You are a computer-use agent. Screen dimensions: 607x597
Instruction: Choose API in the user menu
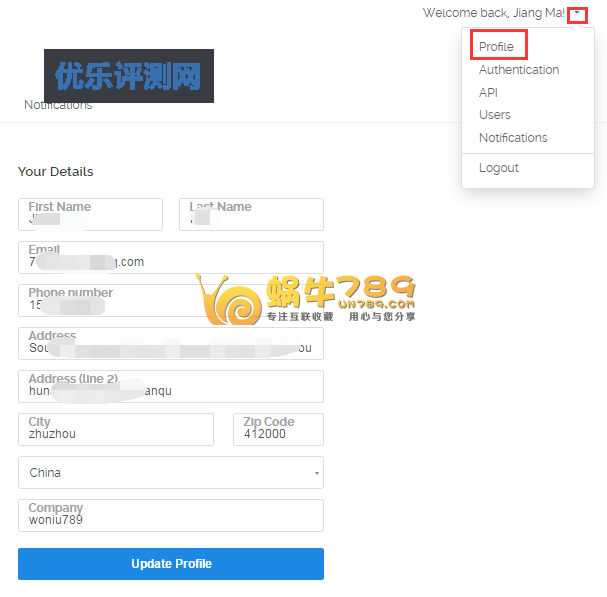point(488,93)
